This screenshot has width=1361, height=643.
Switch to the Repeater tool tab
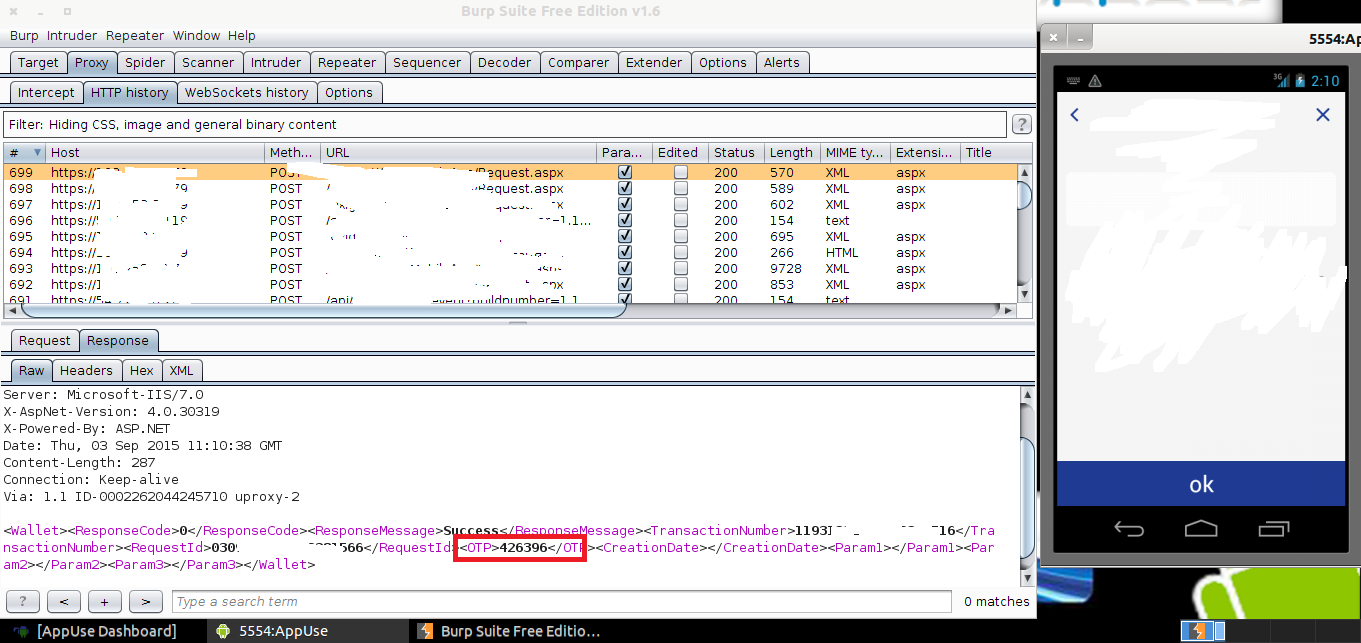click(x=347, y=62)
